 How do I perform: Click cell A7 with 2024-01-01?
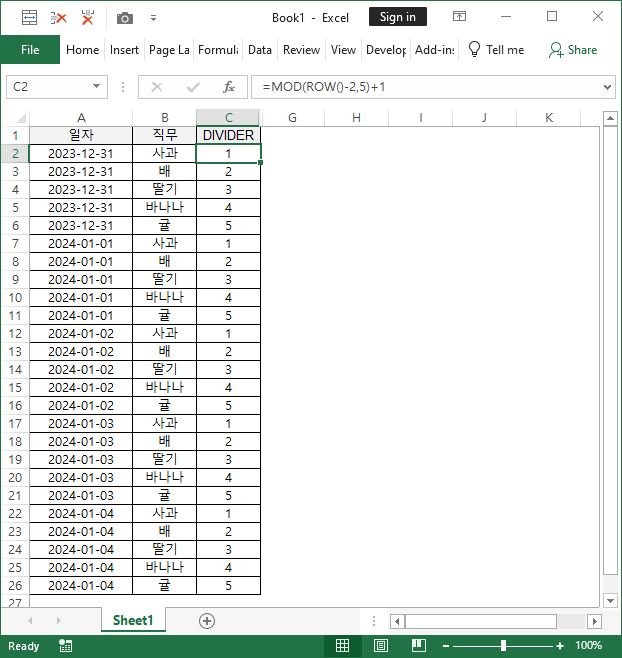81,243
